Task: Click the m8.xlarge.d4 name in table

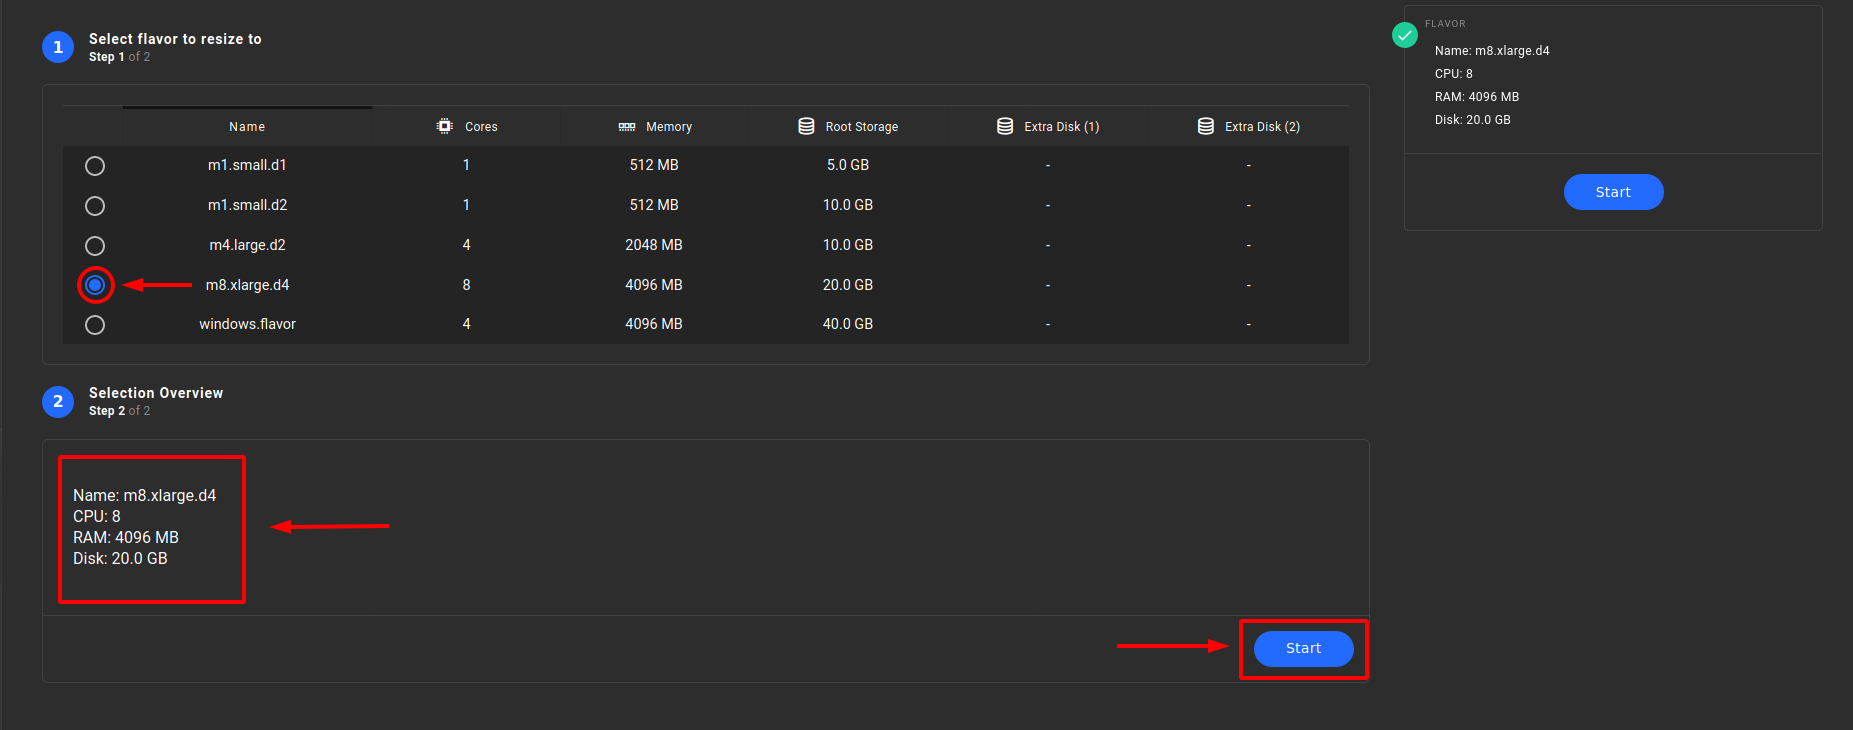Action: (x=247, y=285)
